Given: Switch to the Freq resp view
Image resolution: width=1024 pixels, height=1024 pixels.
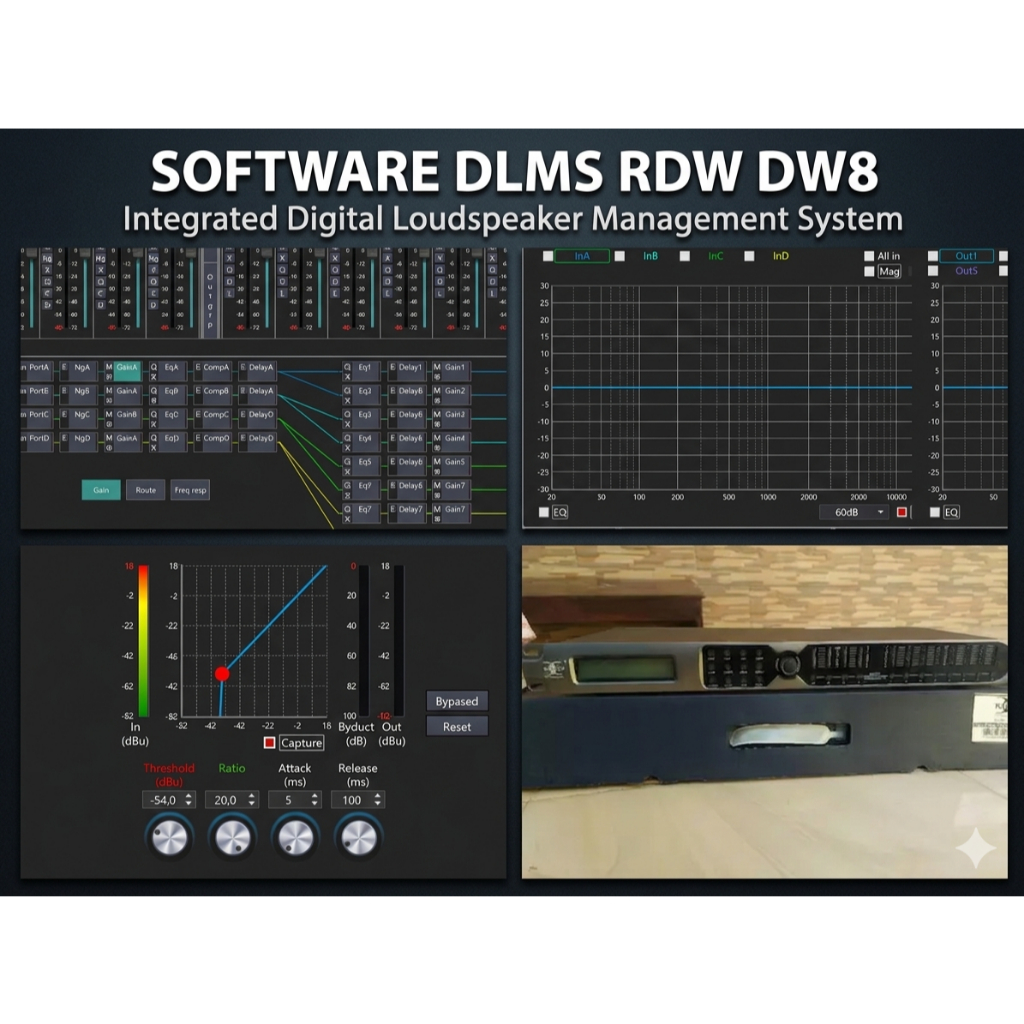Looking at the screenshot, I should pyautogui.click(x=190, y=490).
